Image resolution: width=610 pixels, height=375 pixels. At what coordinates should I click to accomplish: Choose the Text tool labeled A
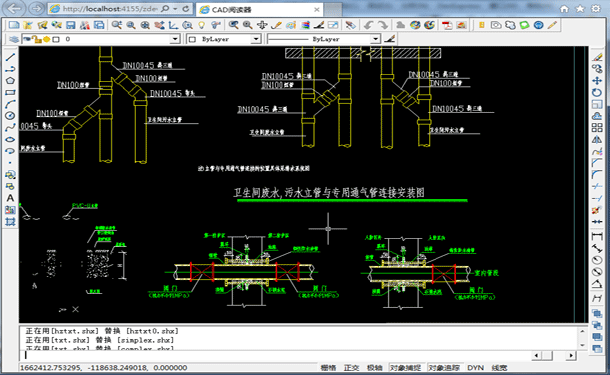point(10,198)
